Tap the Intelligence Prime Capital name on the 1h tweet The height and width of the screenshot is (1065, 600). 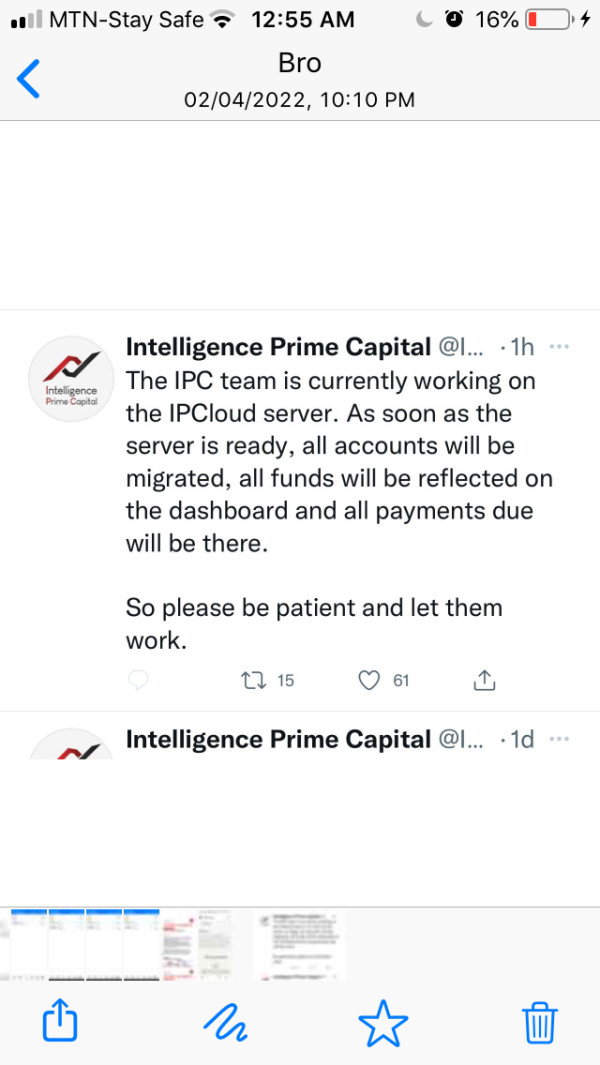(x=278, y=347)
